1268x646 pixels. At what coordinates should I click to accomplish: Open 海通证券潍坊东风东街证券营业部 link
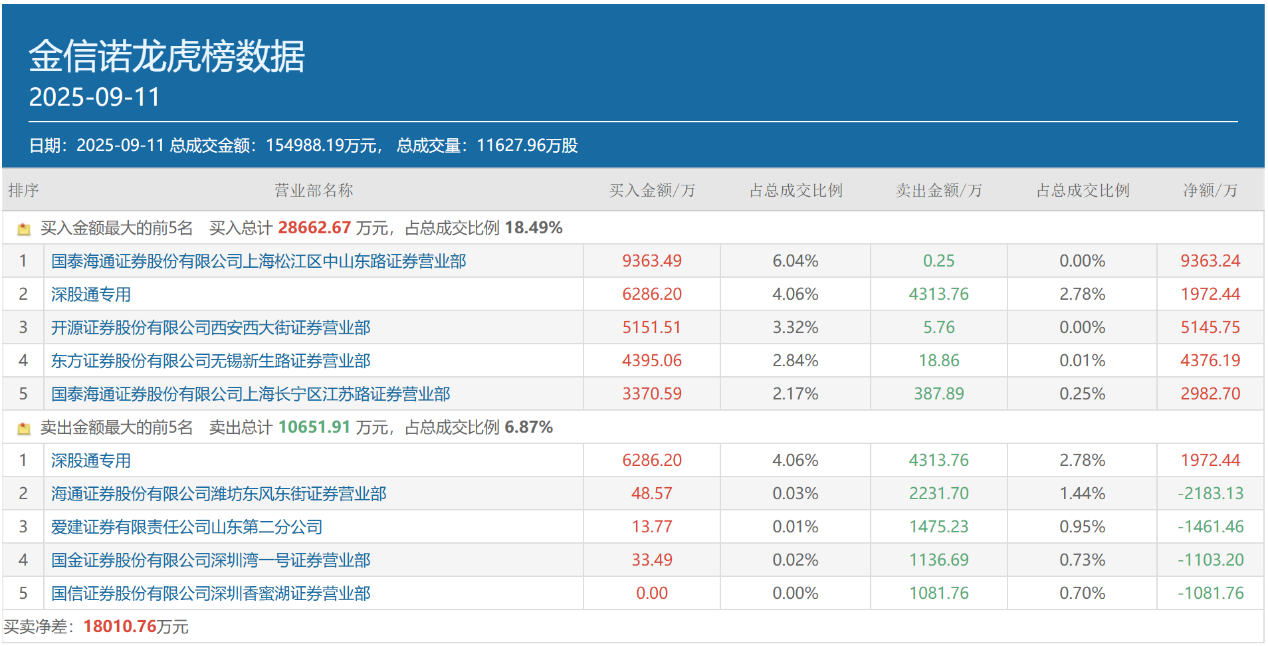219,493
